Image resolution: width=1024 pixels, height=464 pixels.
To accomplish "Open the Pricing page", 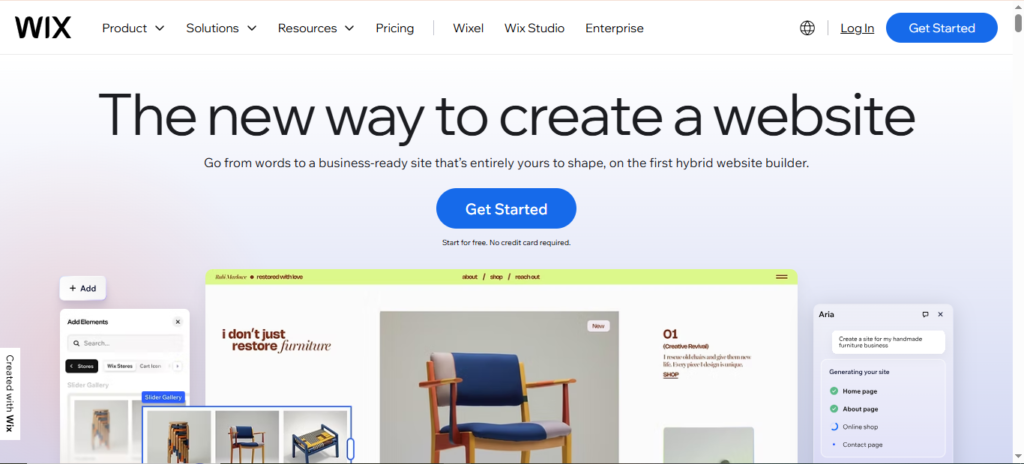I will pyautogui.click(x=394, y=28).
